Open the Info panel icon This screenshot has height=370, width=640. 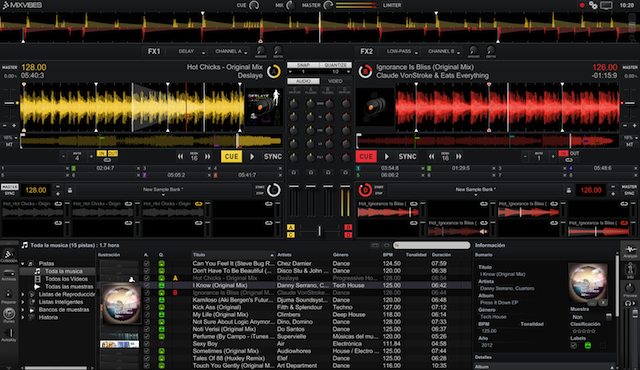630,269
